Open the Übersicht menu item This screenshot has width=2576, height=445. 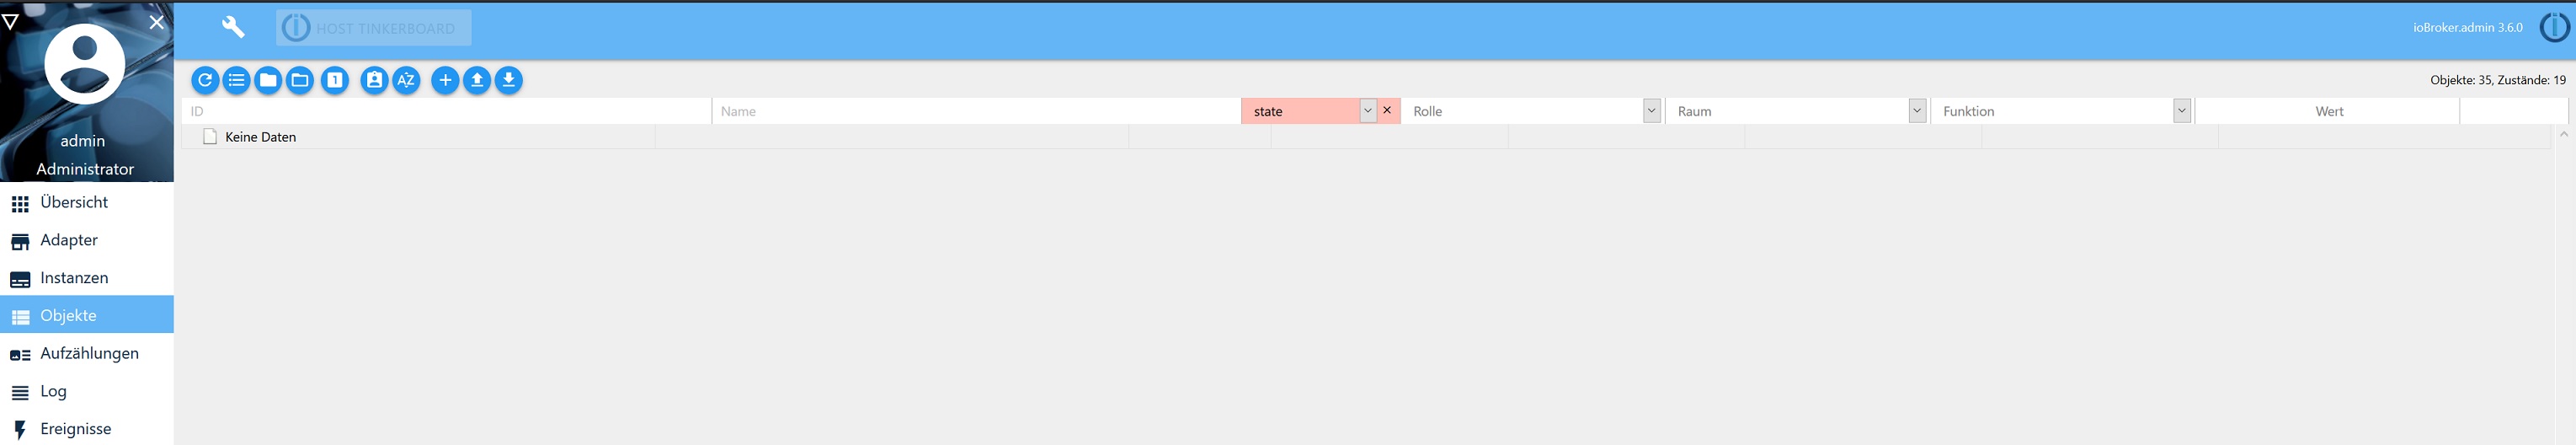(x=87, y=202)
